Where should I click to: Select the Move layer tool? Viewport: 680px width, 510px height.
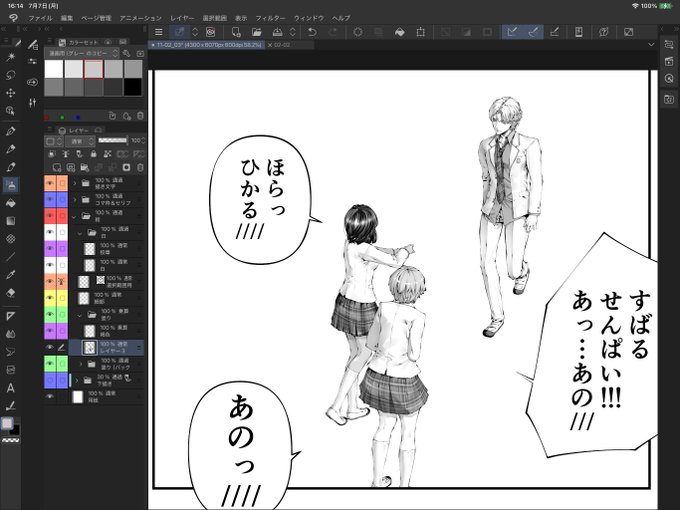pyautogui.click(x=10, y=93)
